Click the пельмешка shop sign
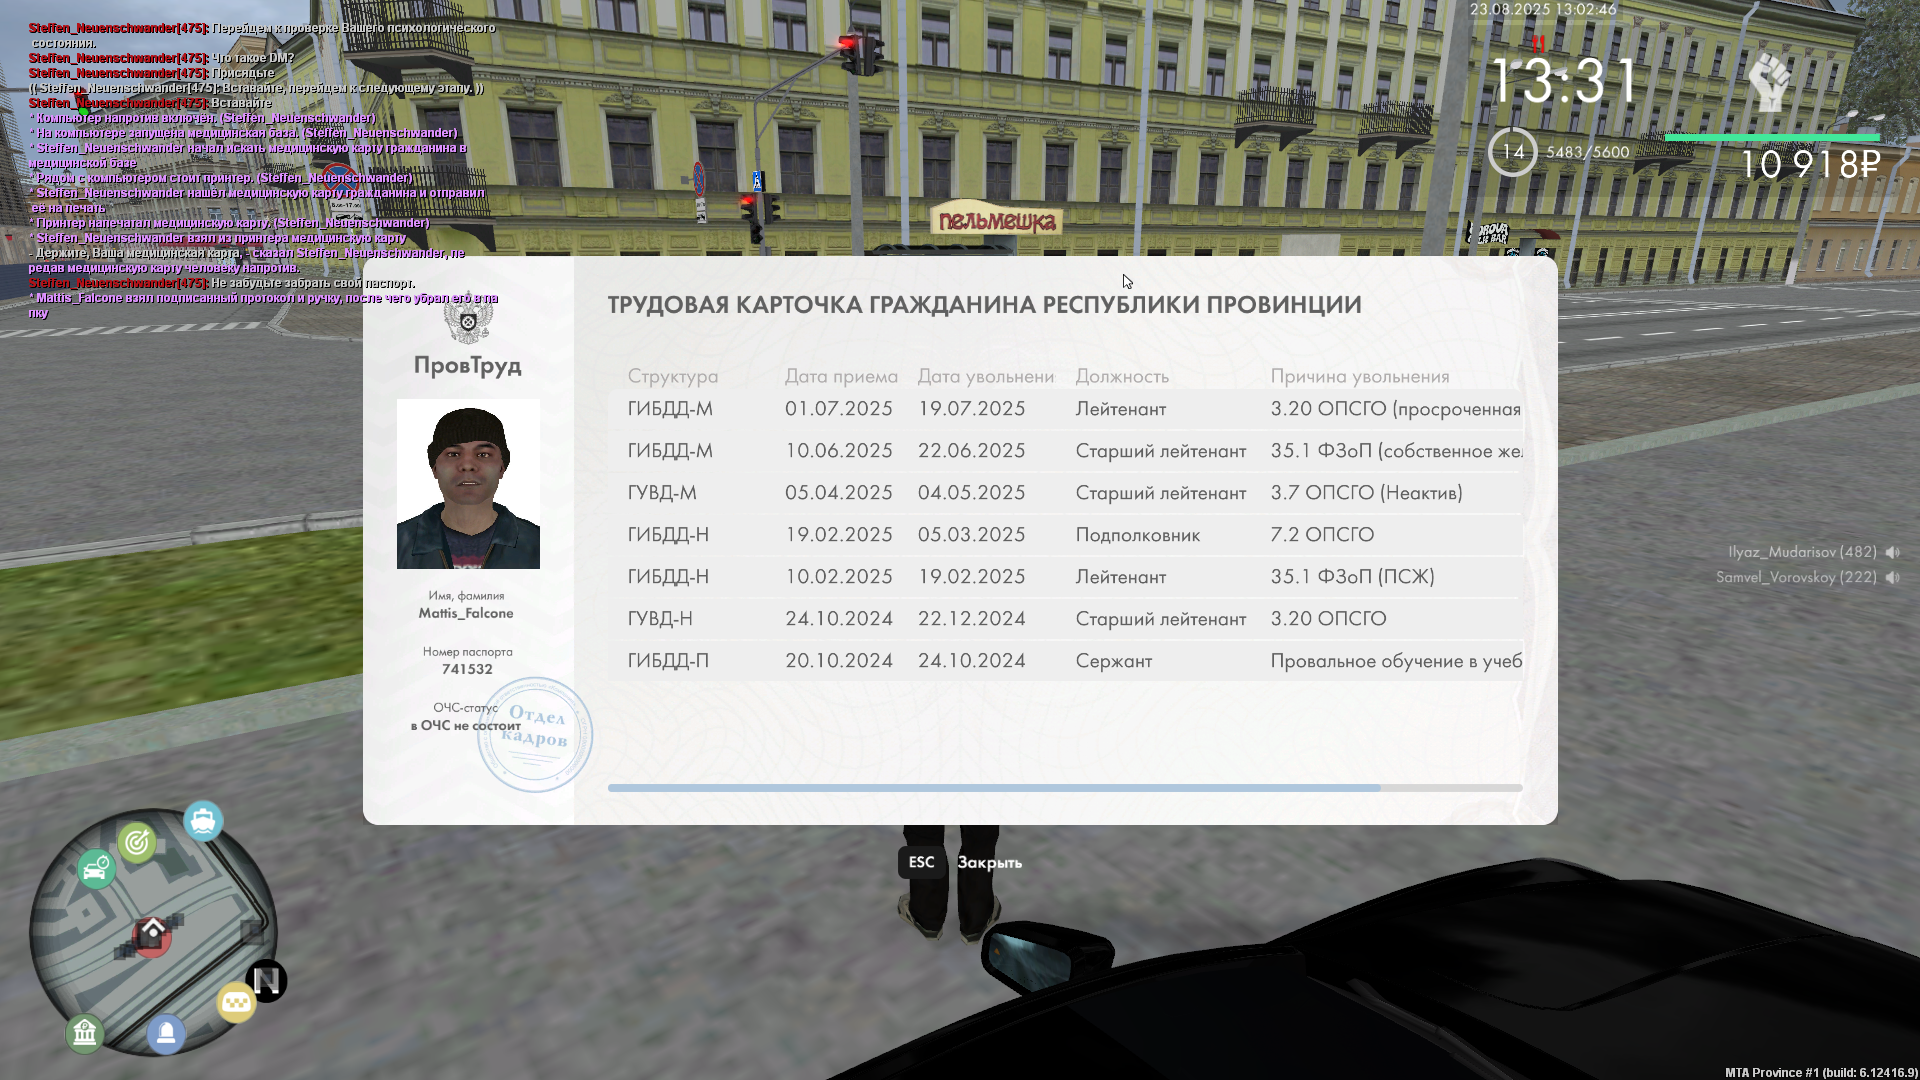This screenshot has width=1920, height=1080. [997, 221]
